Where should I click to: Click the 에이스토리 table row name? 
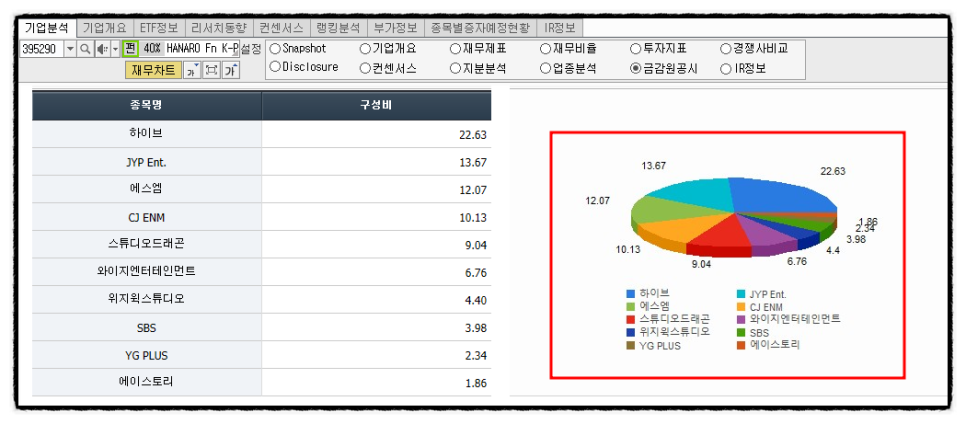click(147, 382)
